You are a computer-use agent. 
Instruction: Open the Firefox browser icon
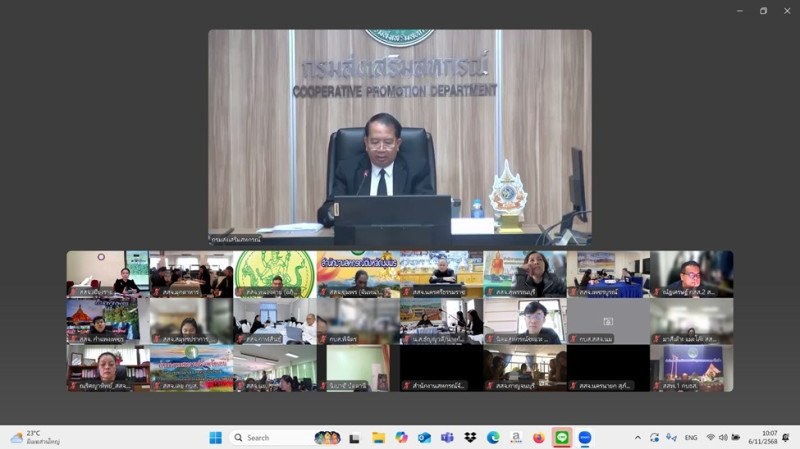539,438
